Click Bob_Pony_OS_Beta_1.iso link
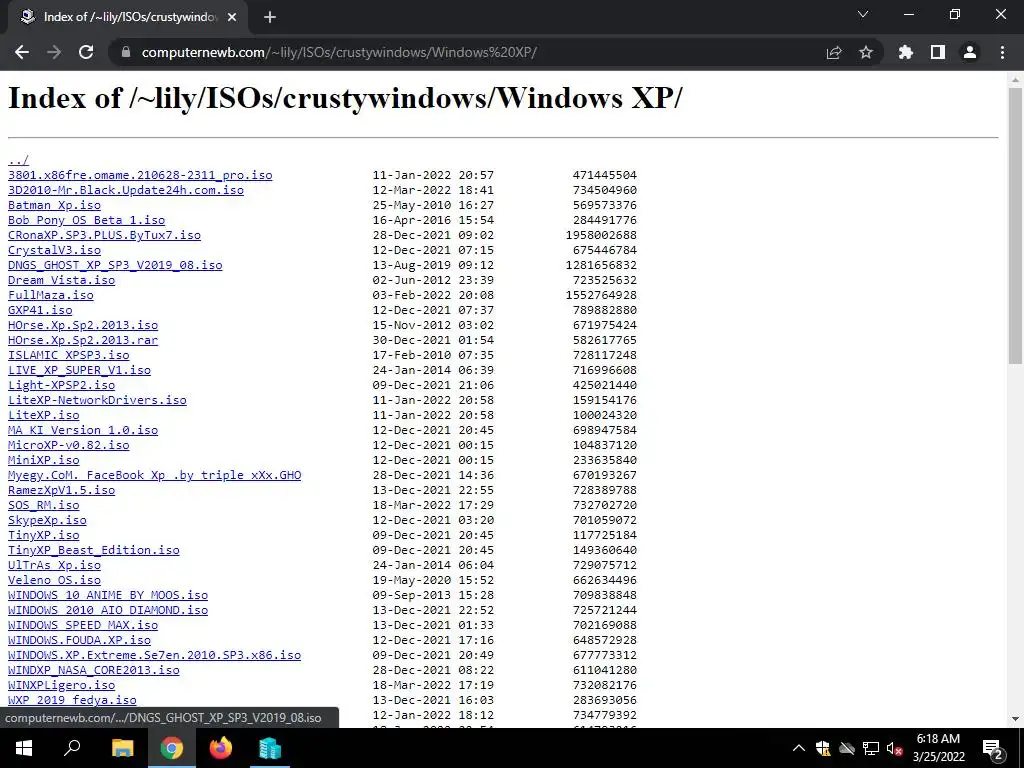 tap(86, 220)
